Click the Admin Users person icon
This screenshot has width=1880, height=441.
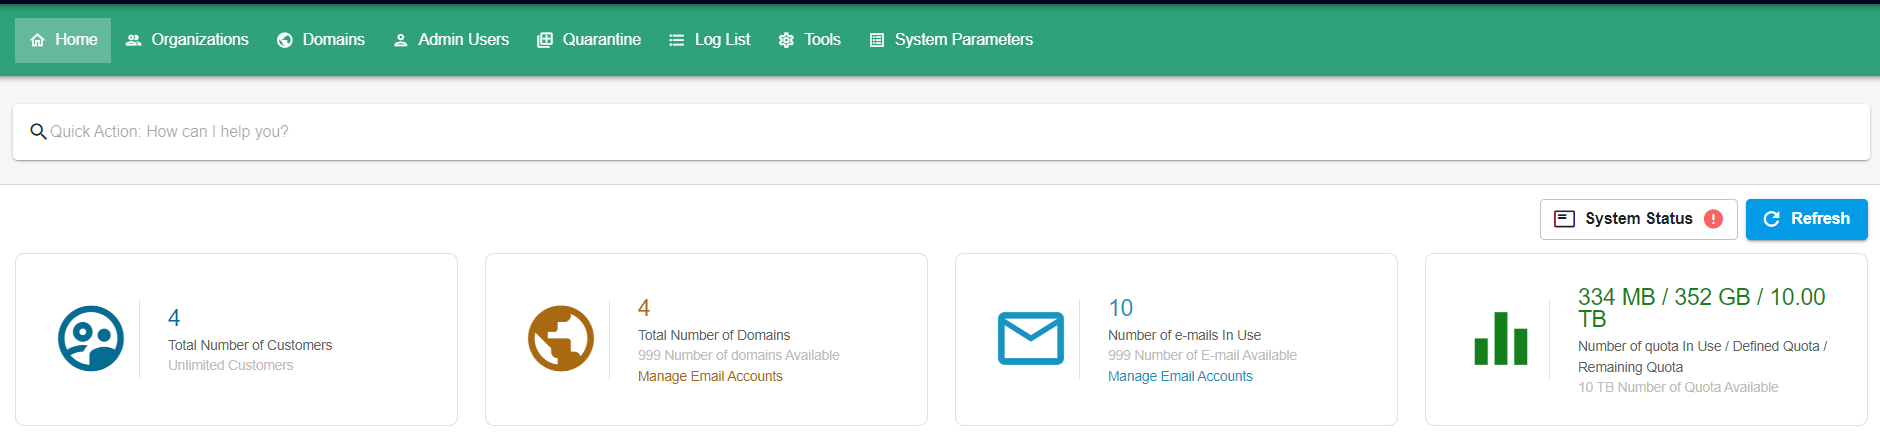(400, 40)
